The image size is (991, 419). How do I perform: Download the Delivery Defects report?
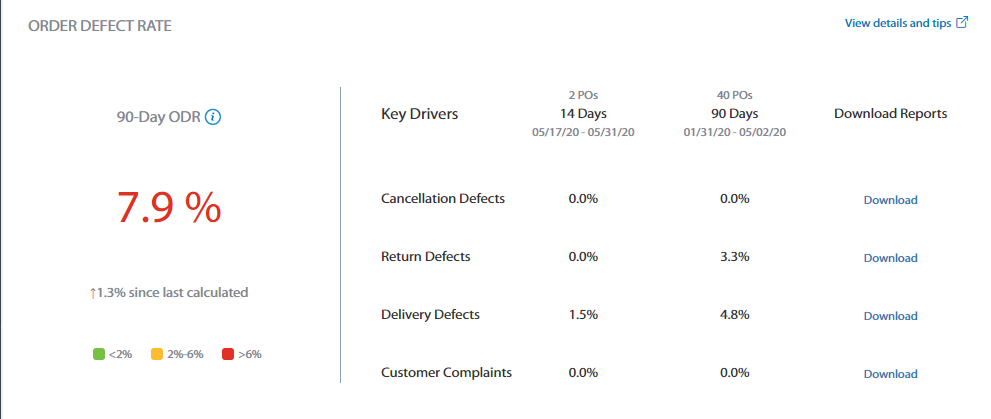pos(891,316)
